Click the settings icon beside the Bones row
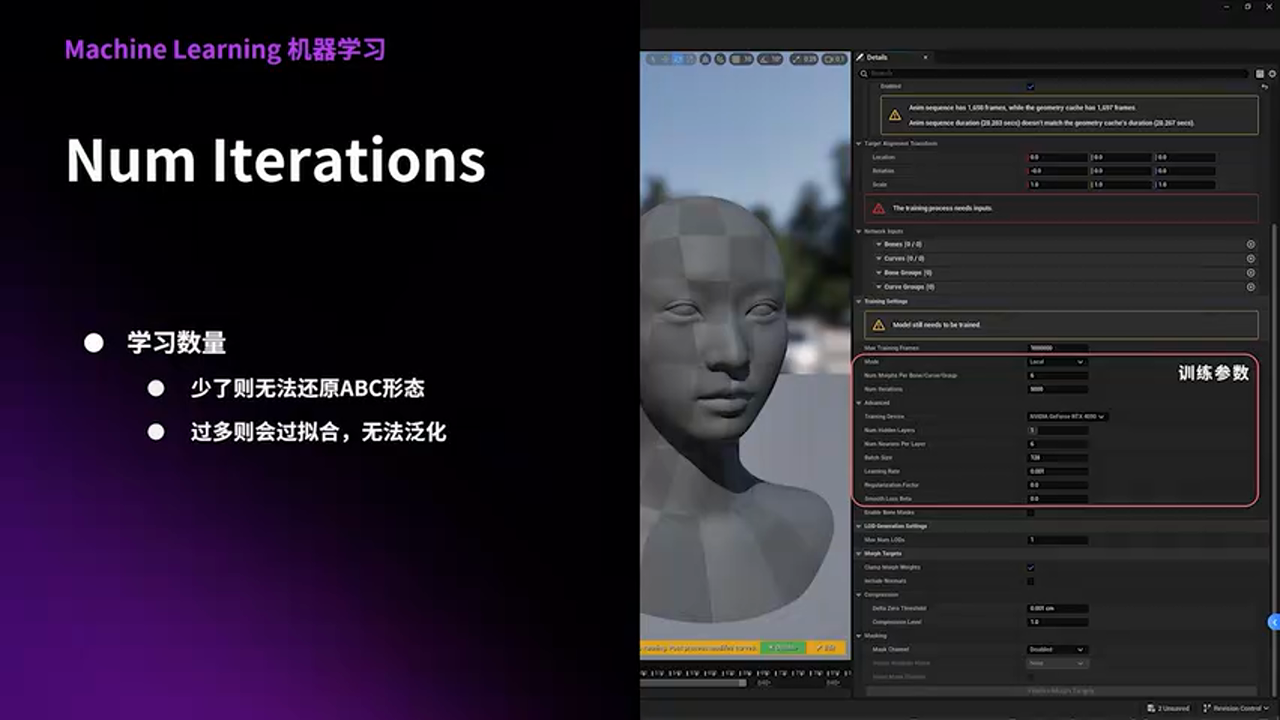Viewport: 1280px width, 720px height. (x=1251, y=243)
